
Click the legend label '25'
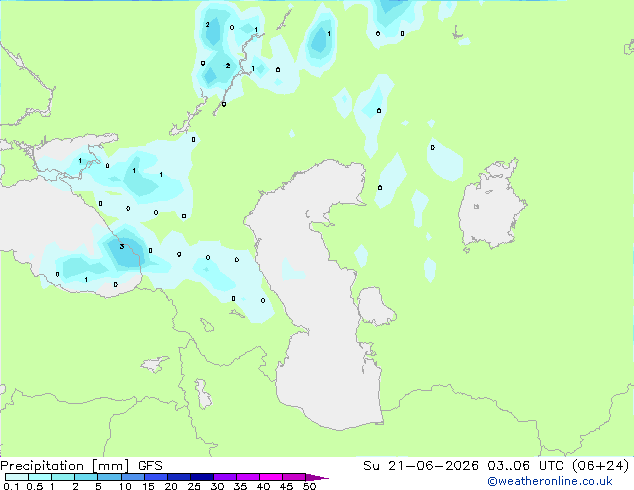coord(194,486)
